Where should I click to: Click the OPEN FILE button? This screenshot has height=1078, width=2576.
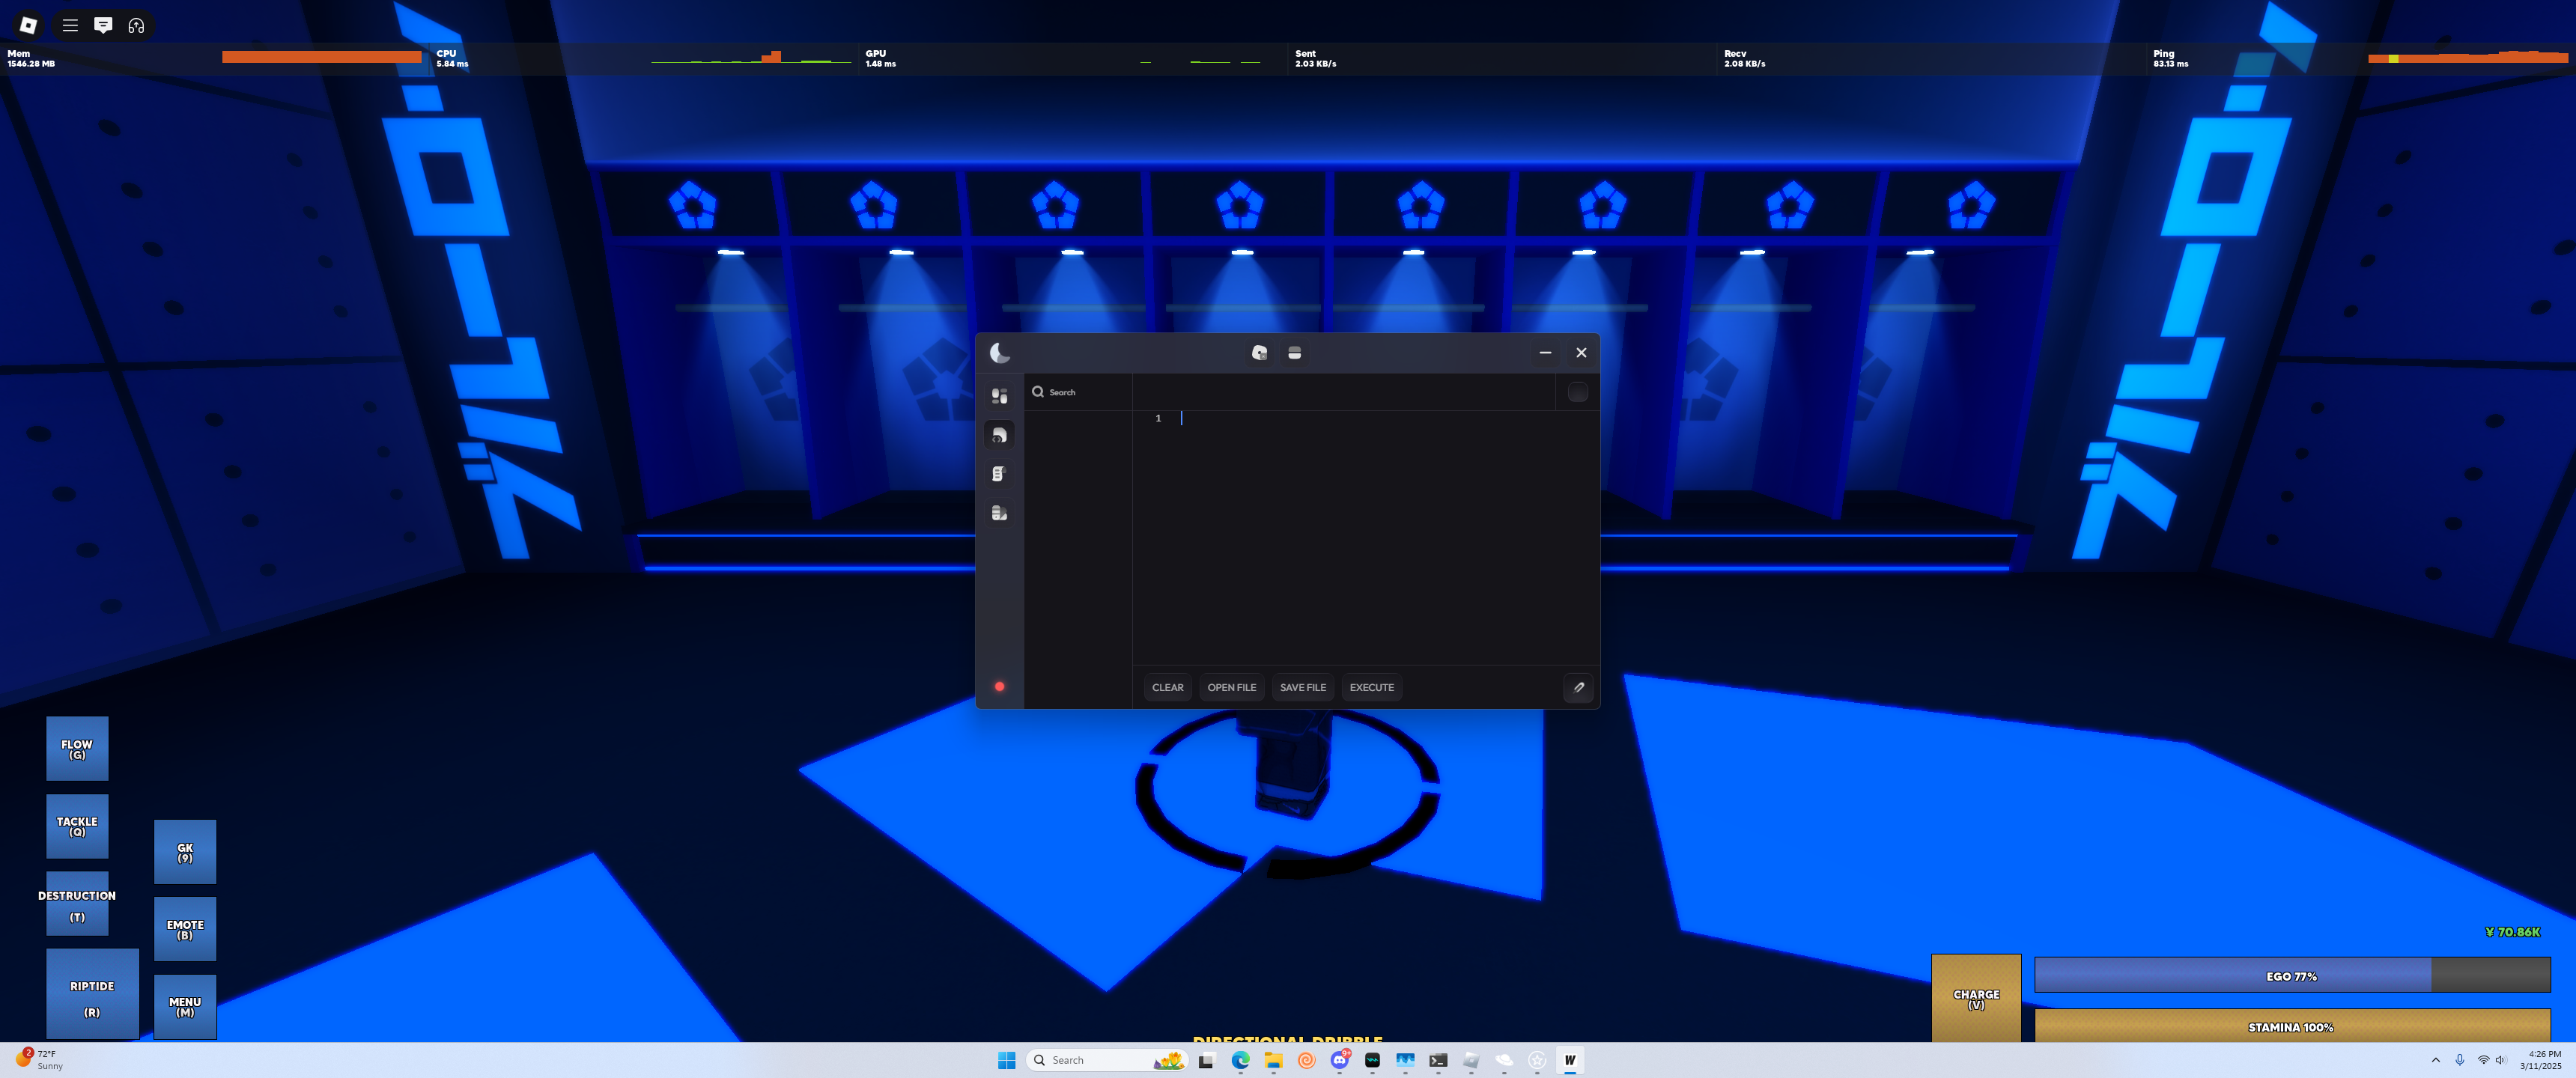[x=1231, y=687]
